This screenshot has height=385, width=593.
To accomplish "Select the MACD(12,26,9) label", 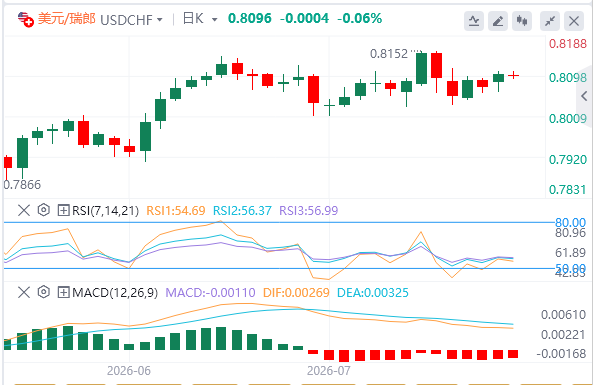I will pos(115,293).
